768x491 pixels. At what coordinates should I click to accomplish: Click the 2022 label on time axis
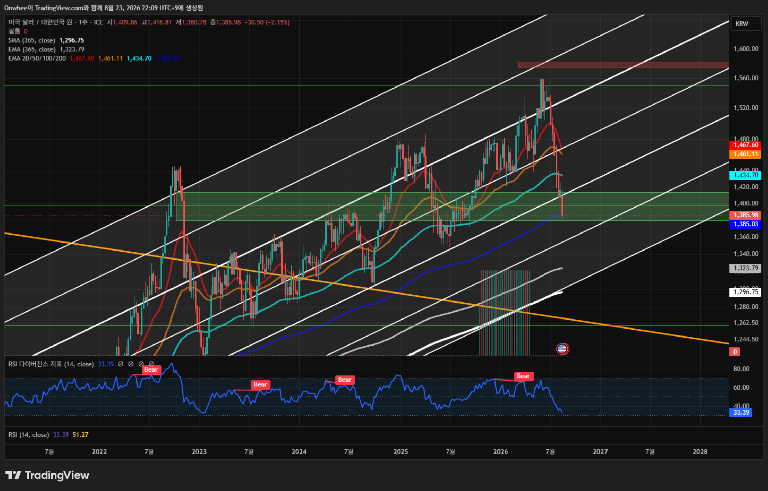pyautogui.click(x=99, y=452)
